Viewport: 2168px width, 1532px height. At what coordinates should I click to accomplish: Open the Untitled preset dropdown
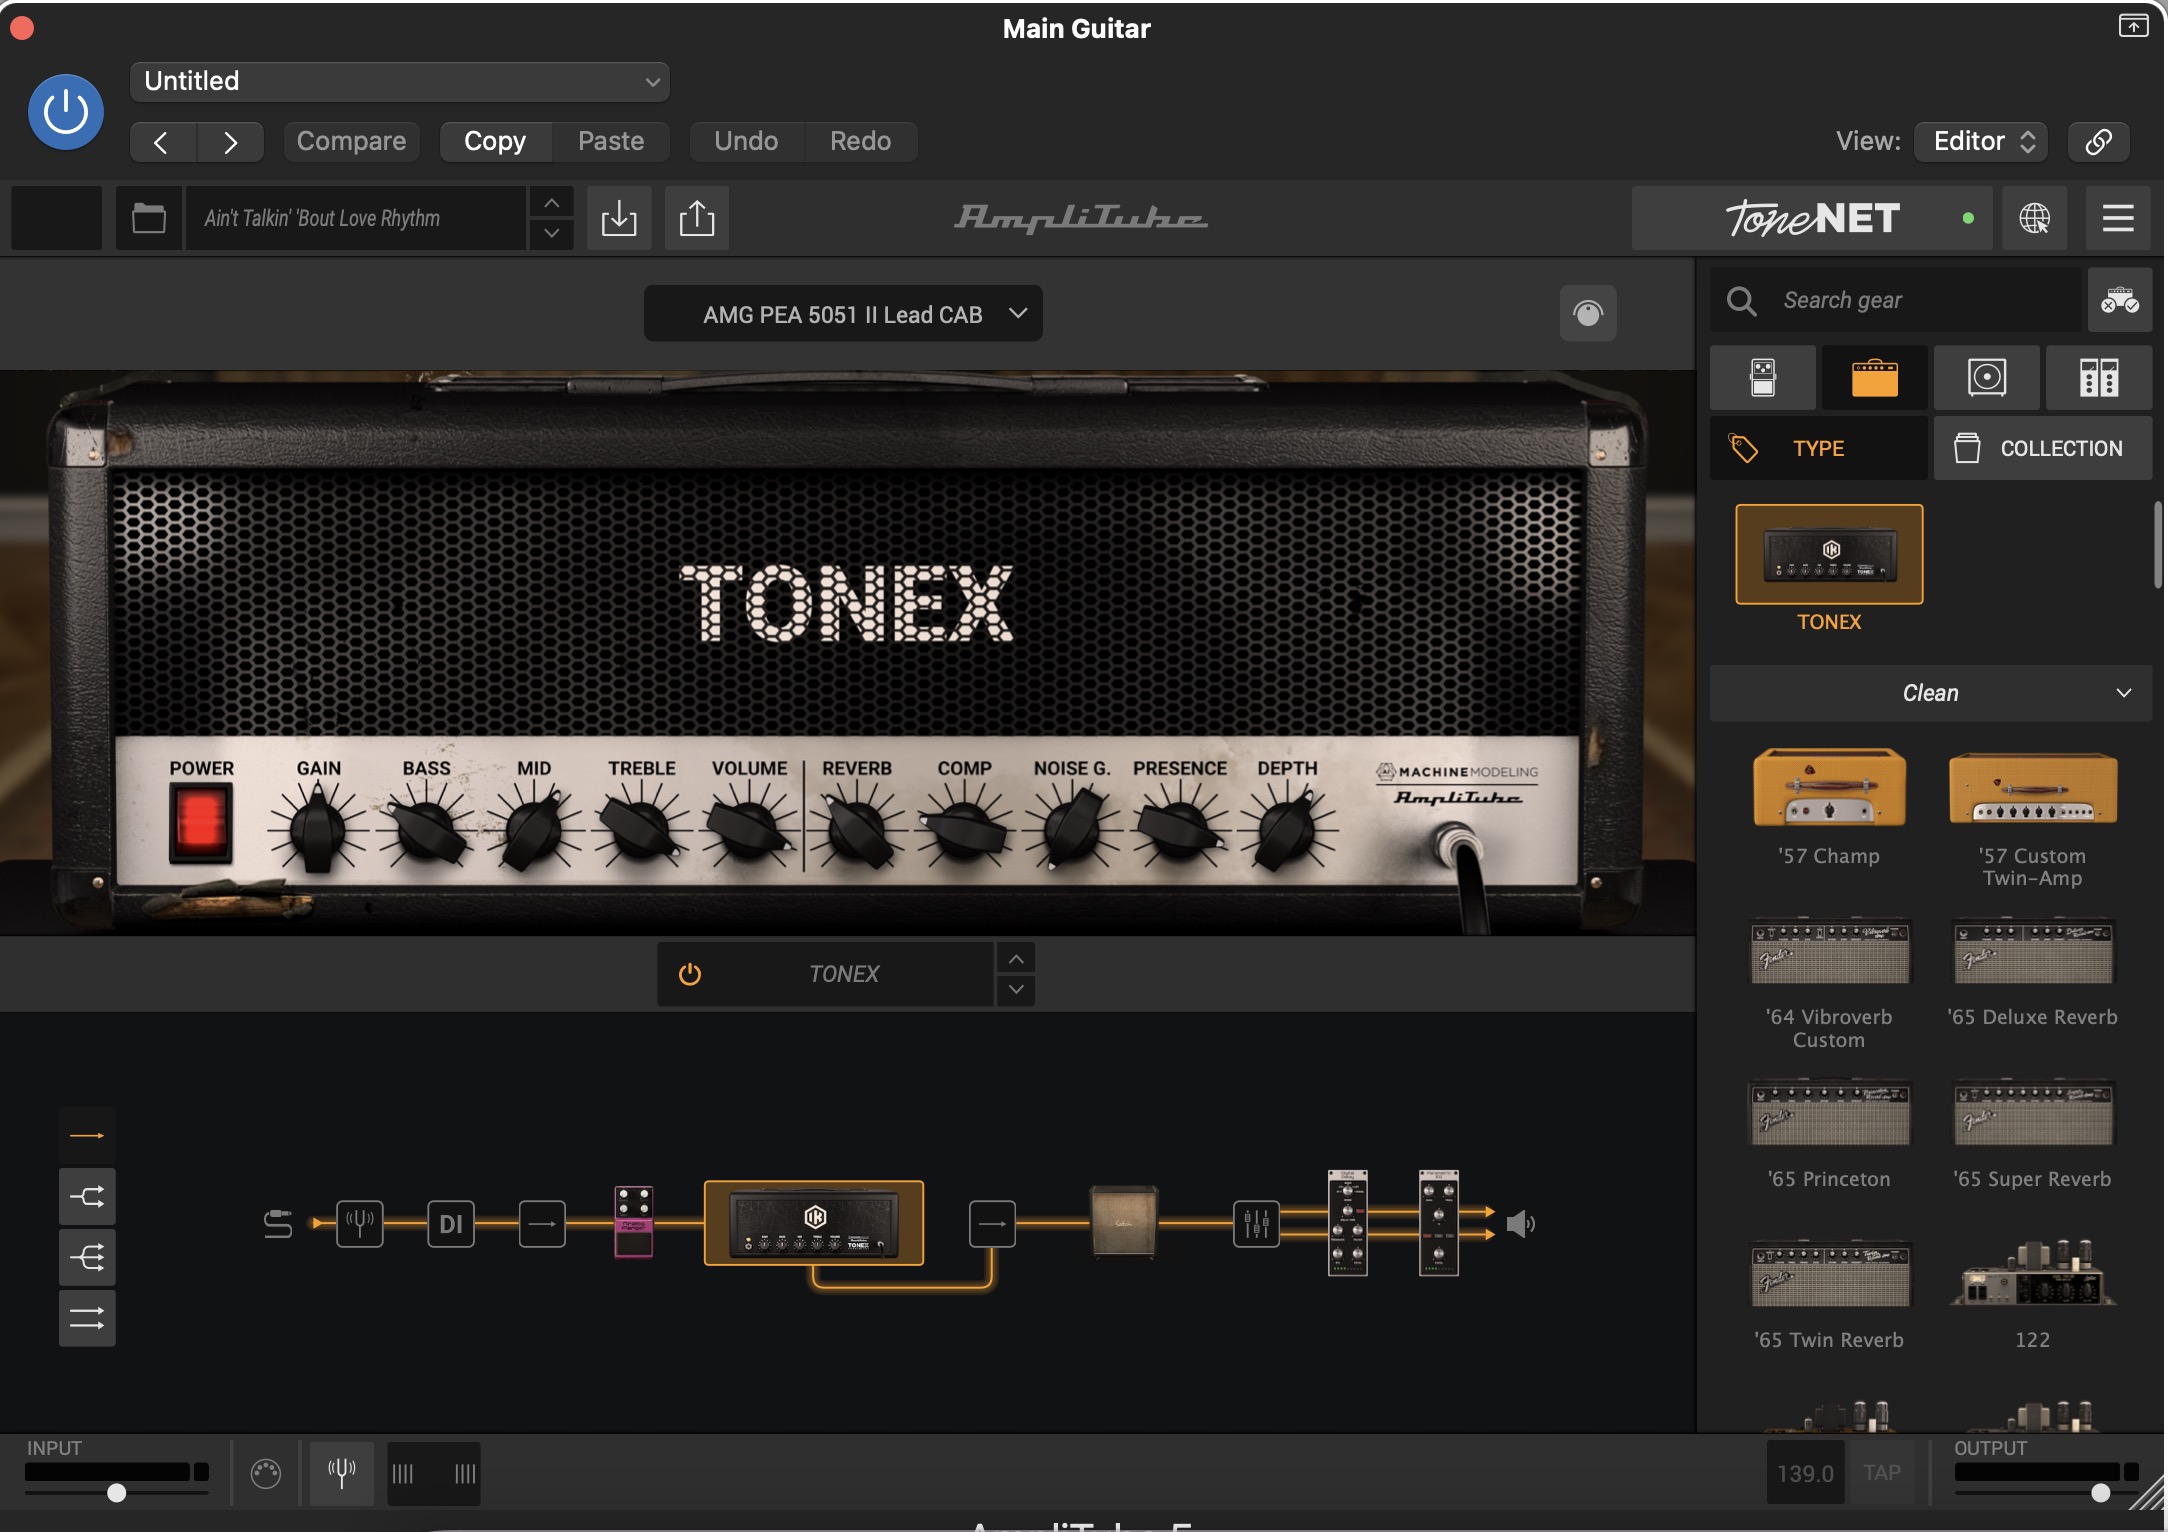point(399,81)
